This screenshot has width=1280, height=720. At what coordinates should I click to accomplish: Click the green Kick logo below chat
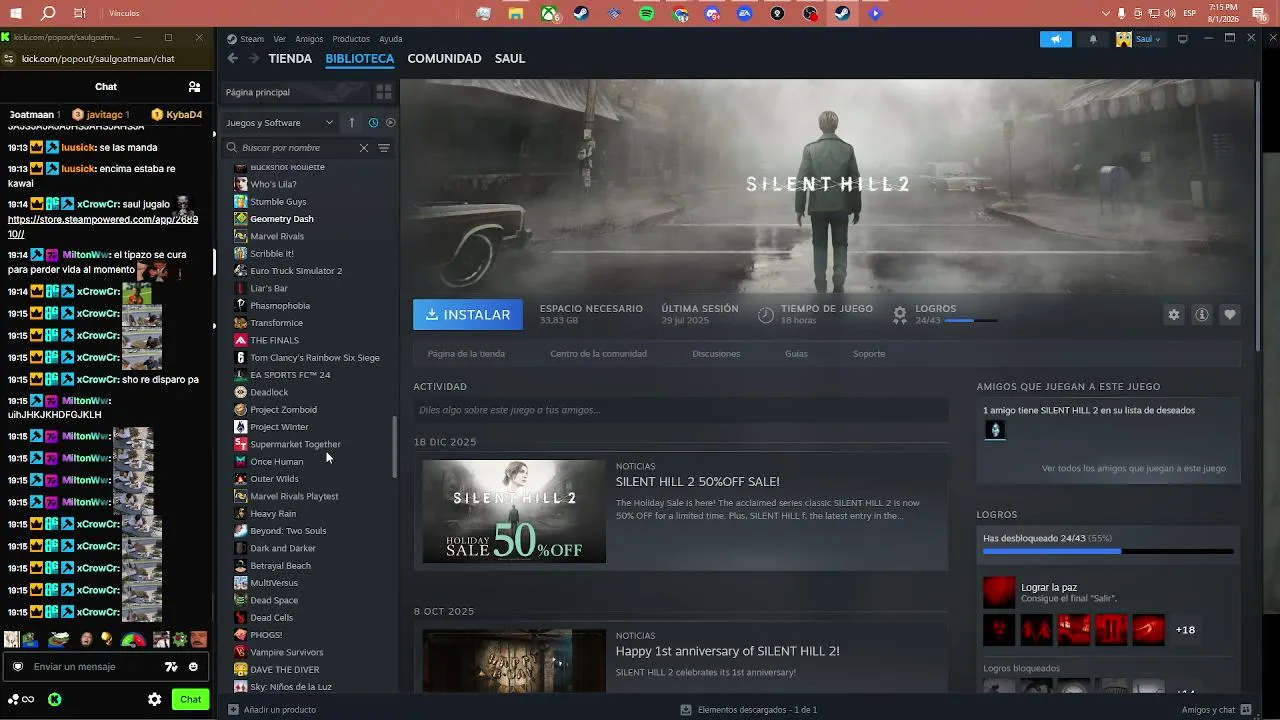pos(55,700)
